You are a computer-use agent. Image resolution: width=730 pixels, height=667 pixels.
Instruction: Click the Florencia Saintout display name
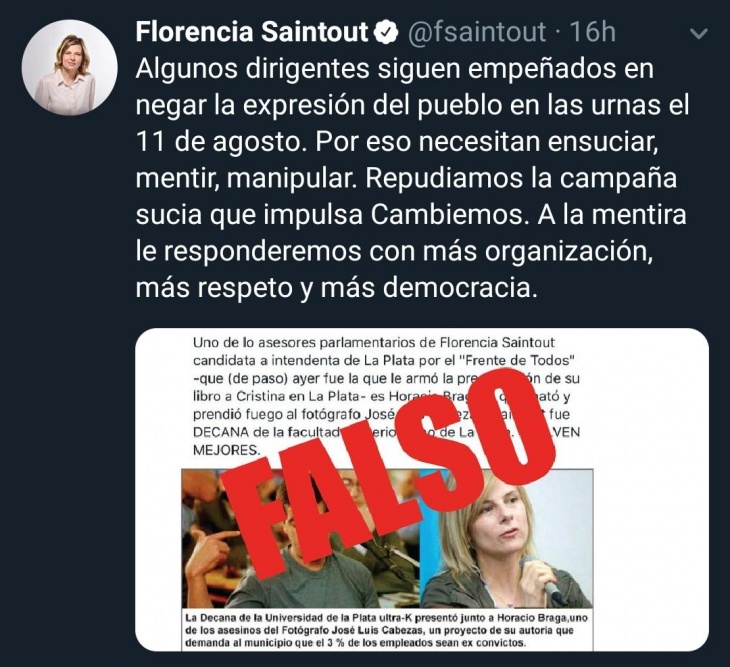[252, 33]
